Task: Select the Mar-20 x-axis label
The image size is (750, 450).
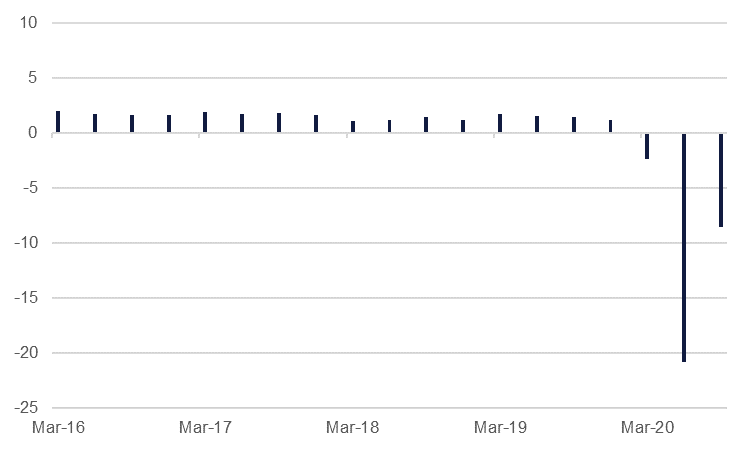Action: point(647,428)
